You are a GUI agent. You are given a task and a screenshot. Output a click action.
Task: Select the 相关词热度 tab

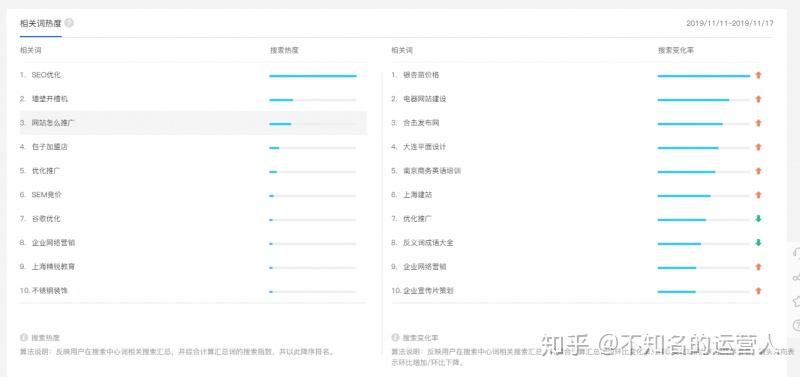41,23
